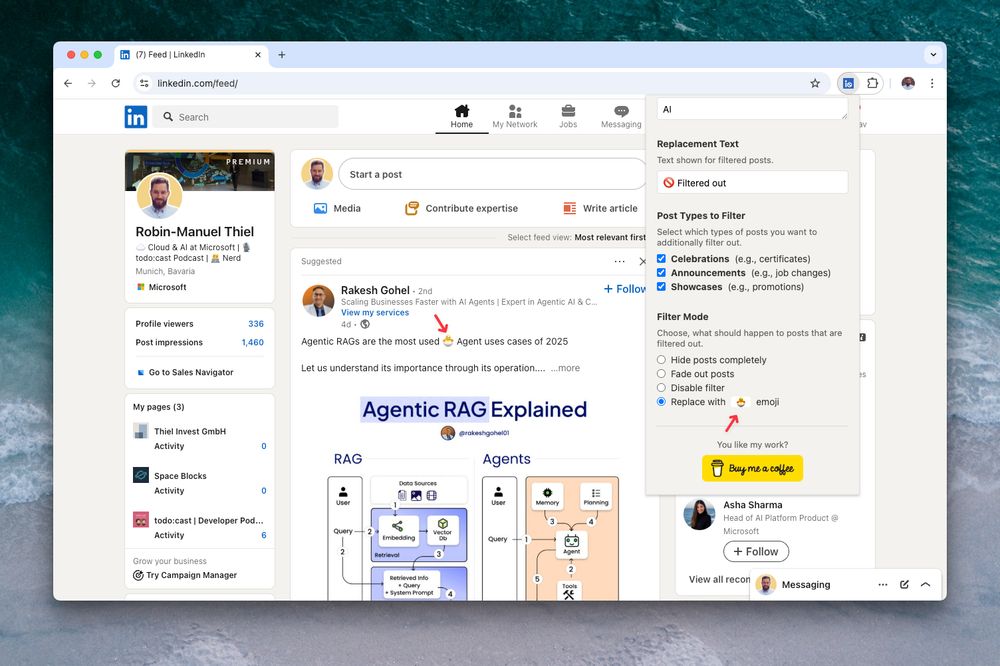Open the Chrome three-dot menu
The image size is (1000, 666).
932,83
